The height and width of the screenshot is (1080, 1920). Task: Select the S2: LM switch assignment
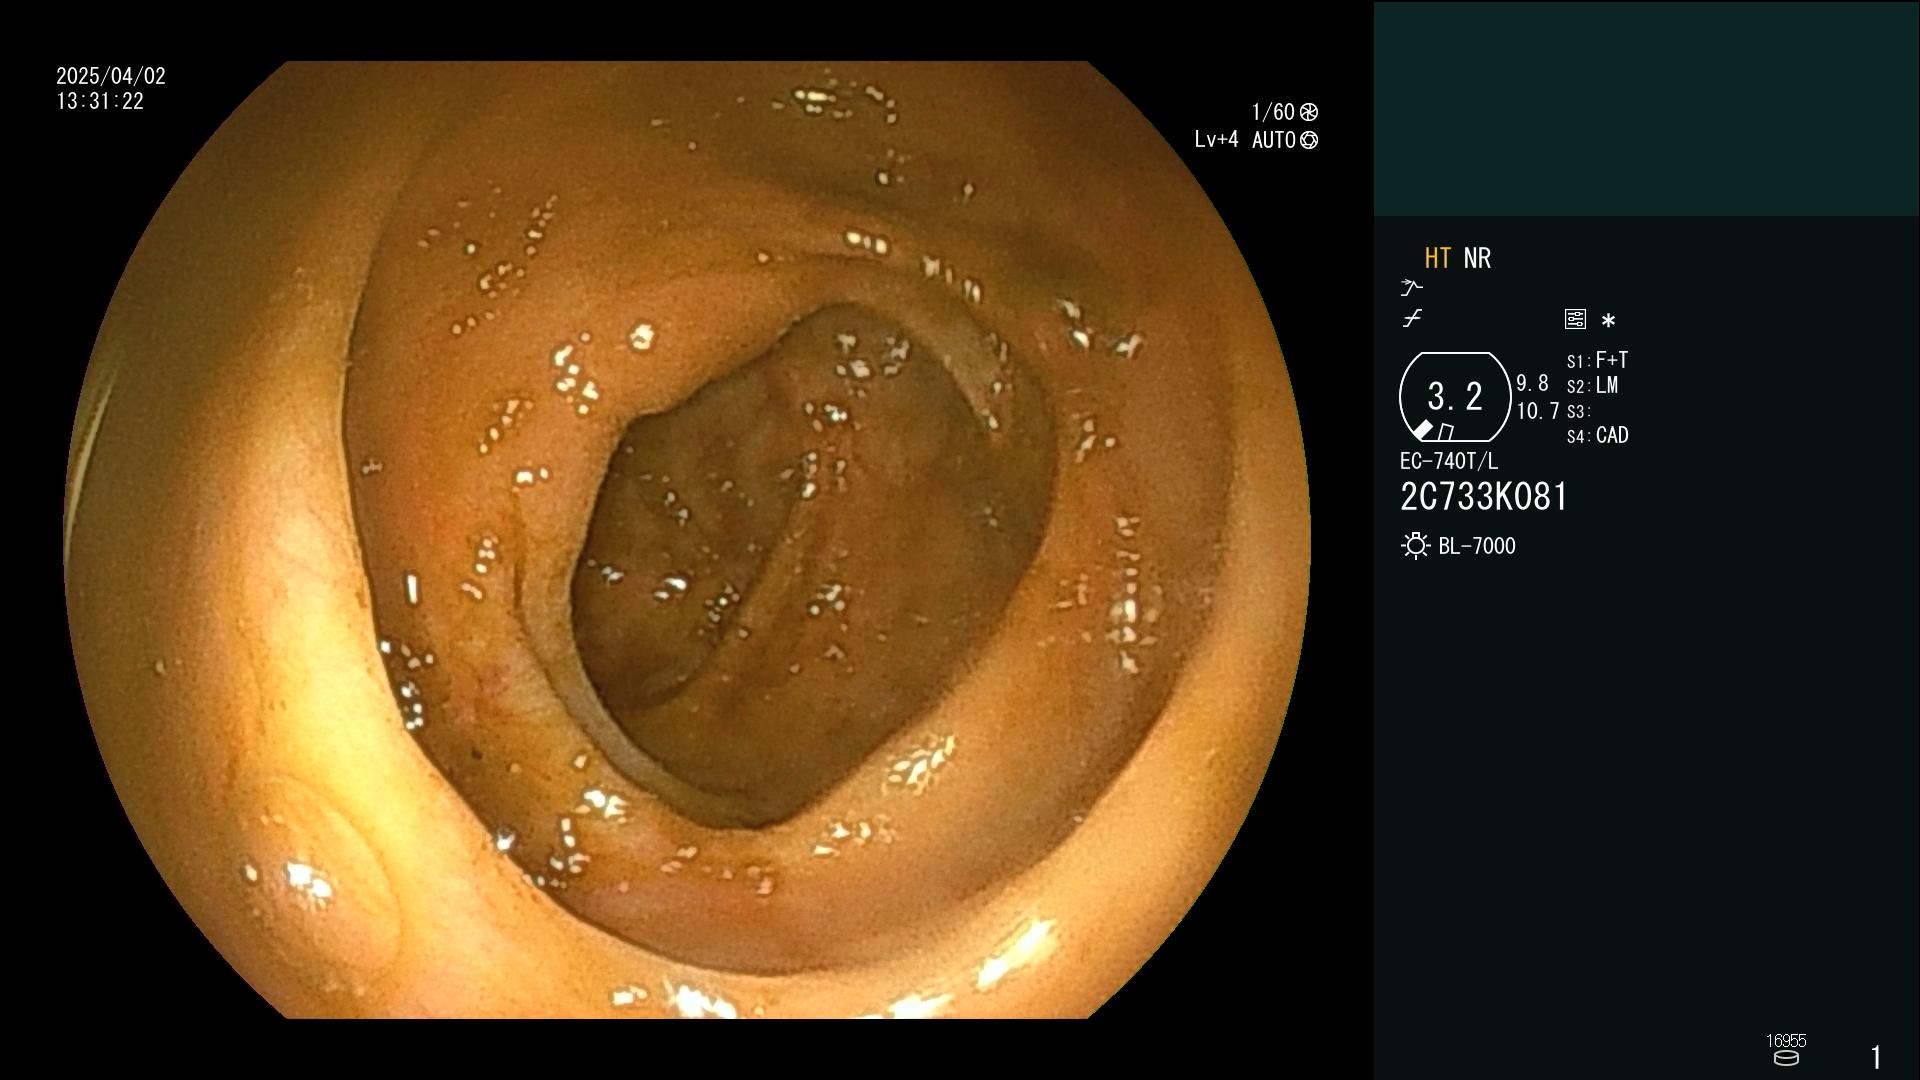pyautogui.click(x=1592, y=386)
